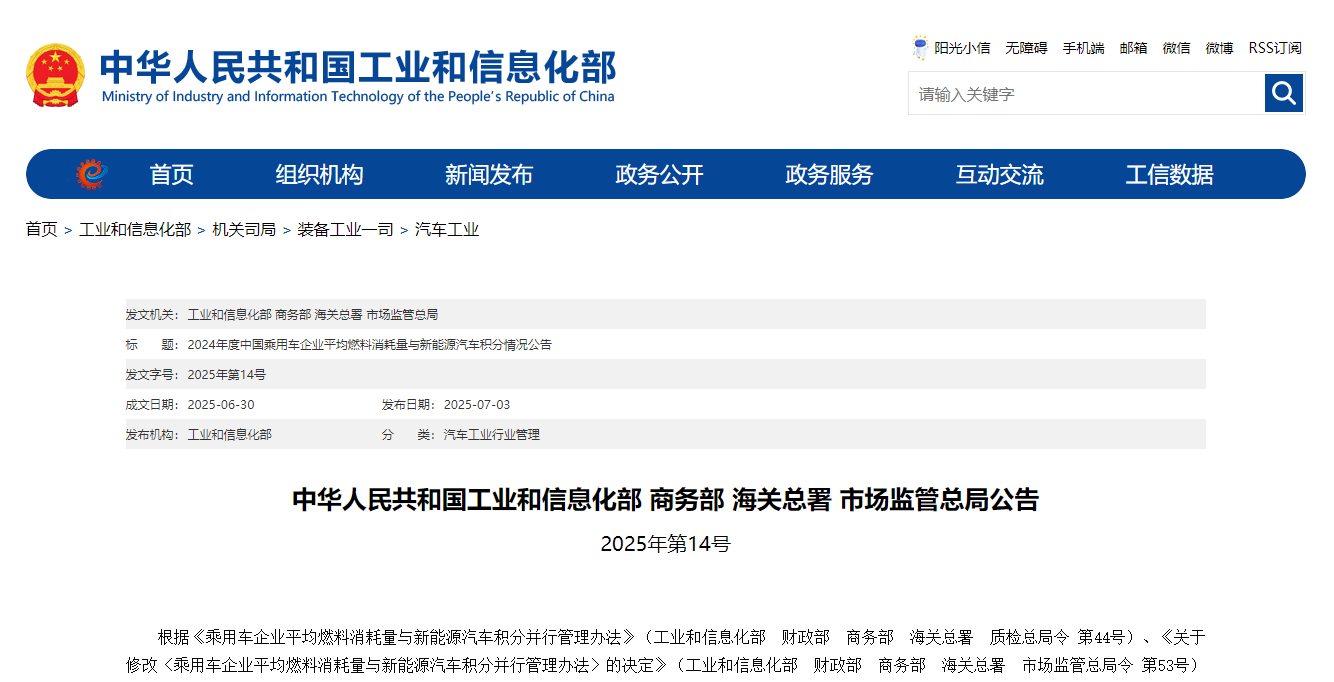Click the 发布日期 value 2025-07-03
Screen dimensions: 1334x682
(477, 404)
